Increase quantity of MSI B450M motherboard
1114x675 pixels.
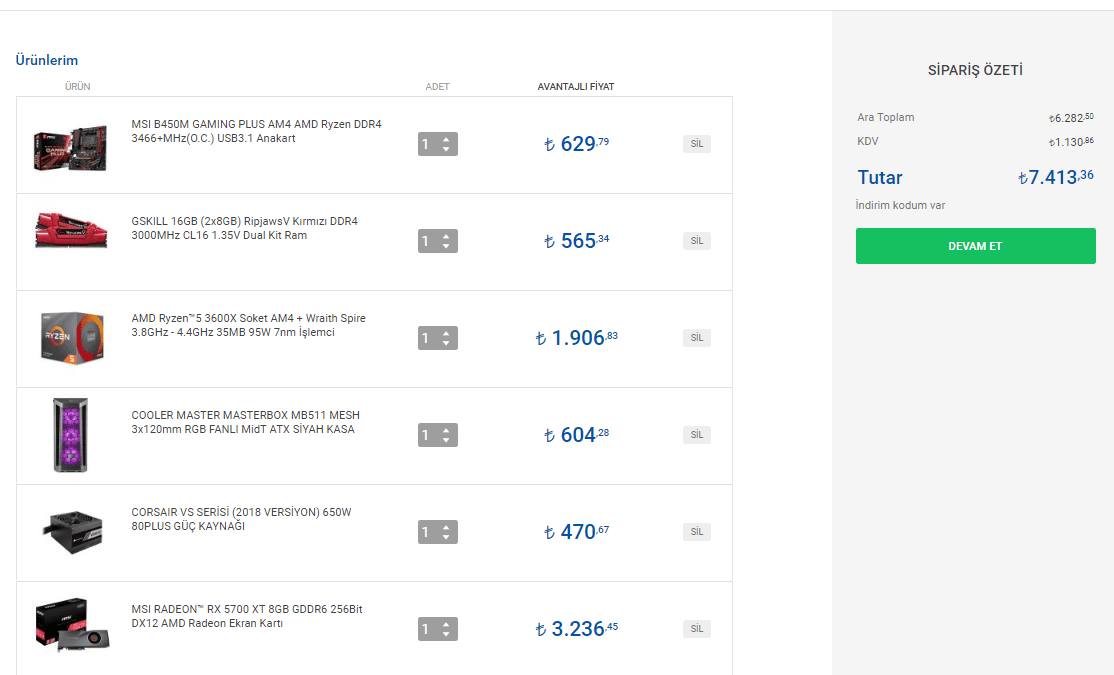446,139
